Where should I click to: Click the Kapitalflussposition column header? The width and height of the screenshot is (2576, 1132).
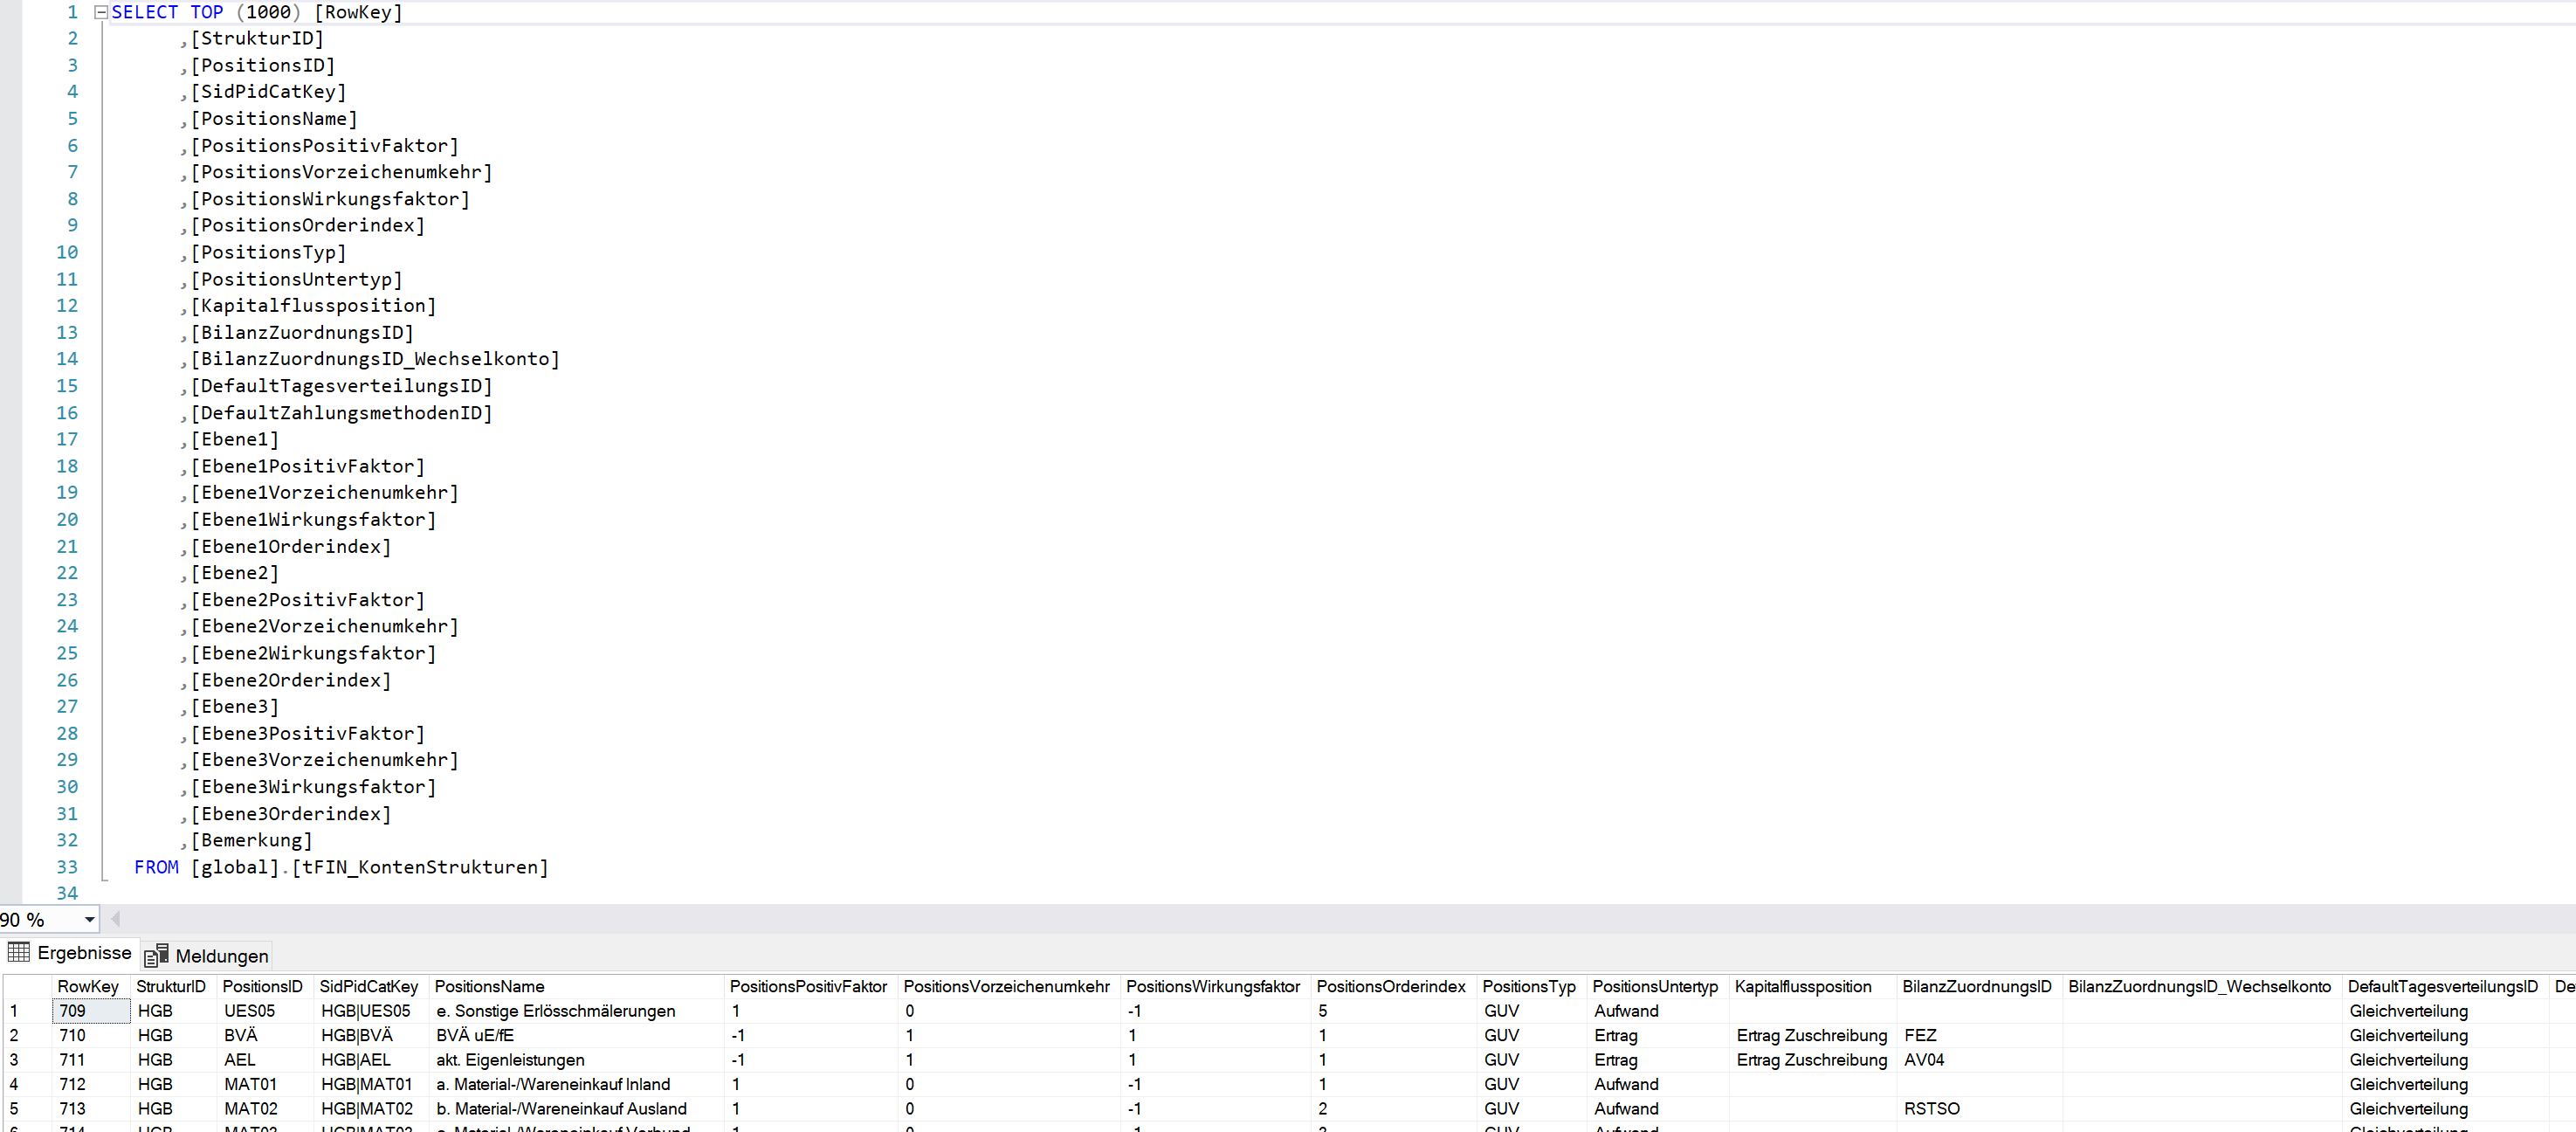tap(1803, 986)
